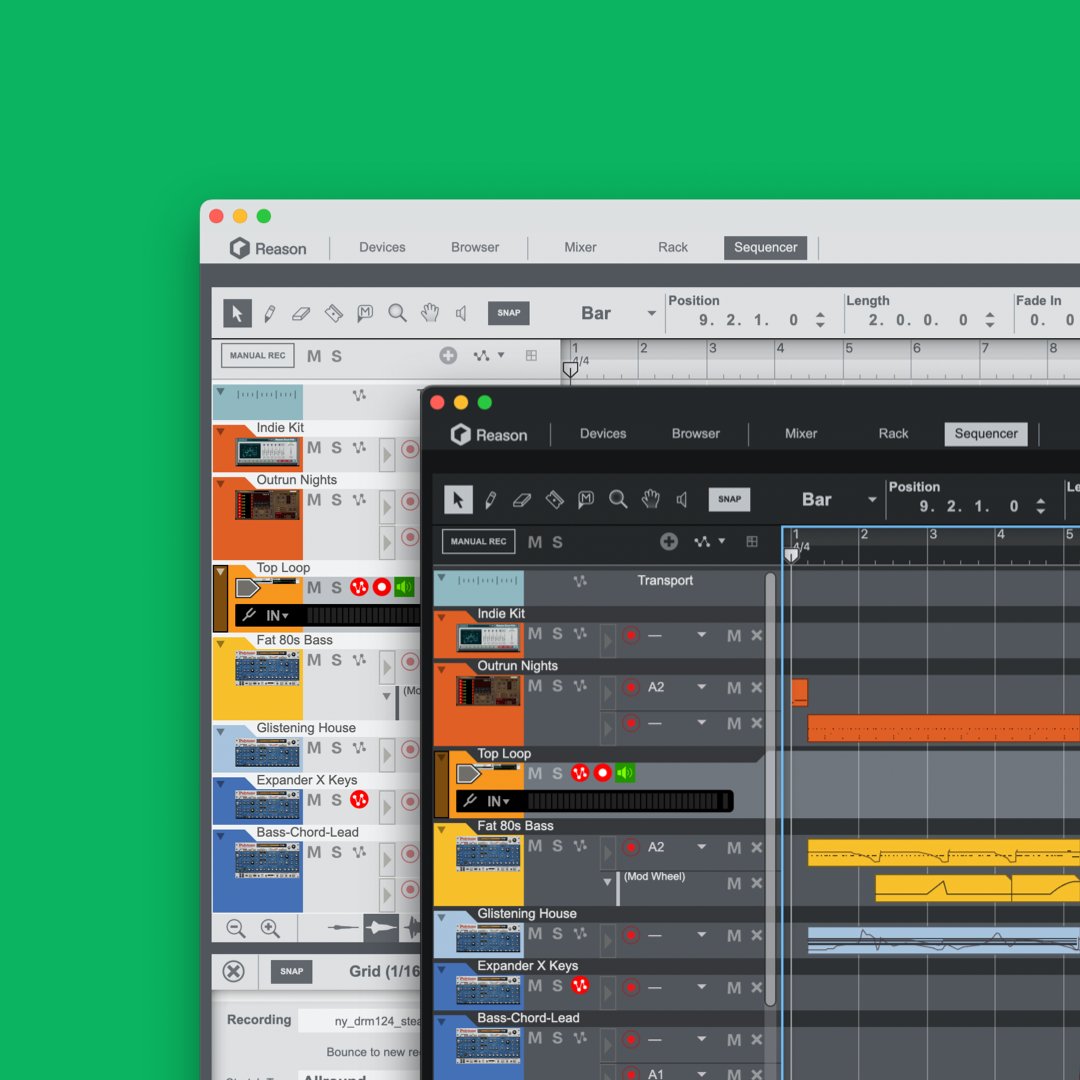Open the Mixer tab in the light window
1080x1080 pixels.
coord(580,247)
